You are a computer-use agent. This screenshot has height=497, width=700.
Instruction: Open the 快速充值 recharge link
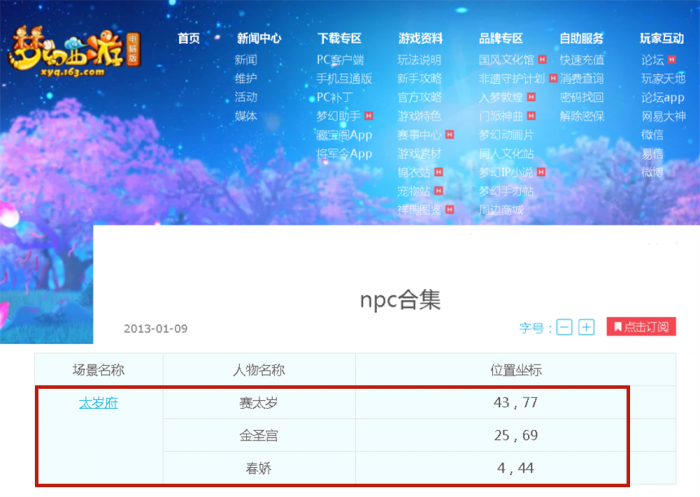[581, 60]
